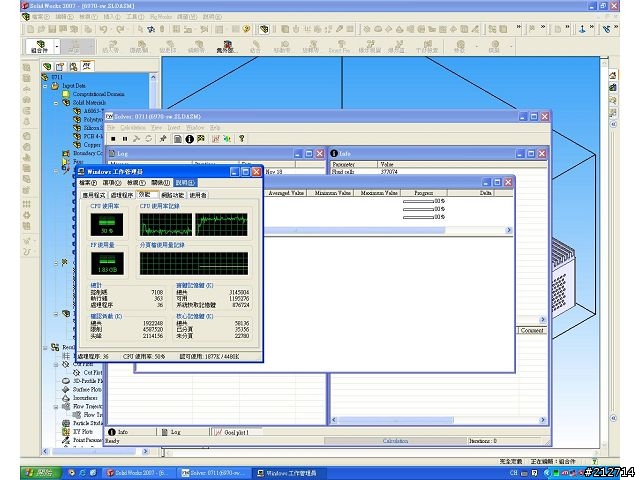Click Windows Start button
Image resolution: width=640 pixels, height=480 pixels.
point(40,473)
